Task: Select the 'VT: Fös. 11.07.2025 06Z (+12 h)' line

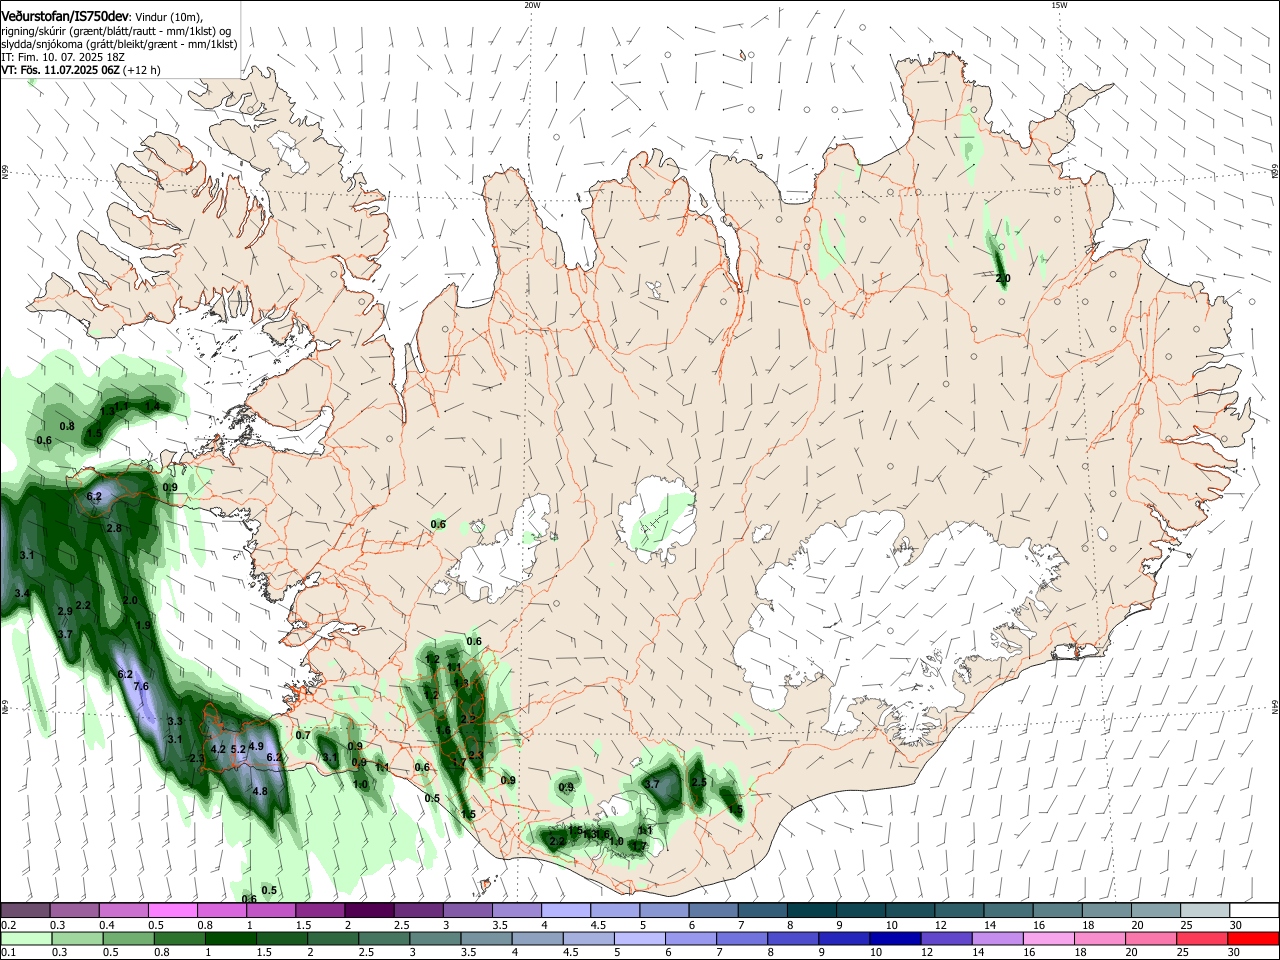Action: click(81, 70)
